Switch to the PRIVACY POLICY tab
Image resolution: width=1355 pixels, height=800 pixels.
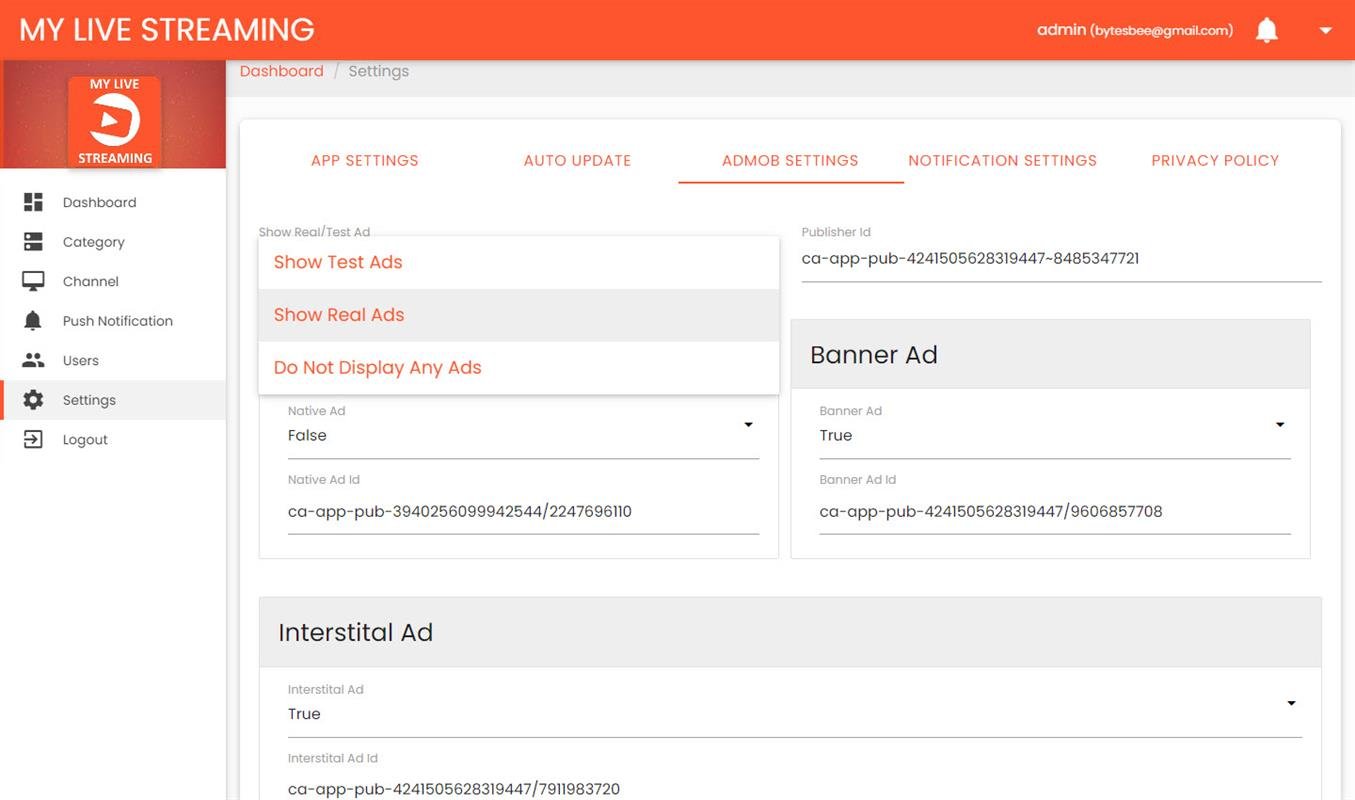(x=1215, y=160)
